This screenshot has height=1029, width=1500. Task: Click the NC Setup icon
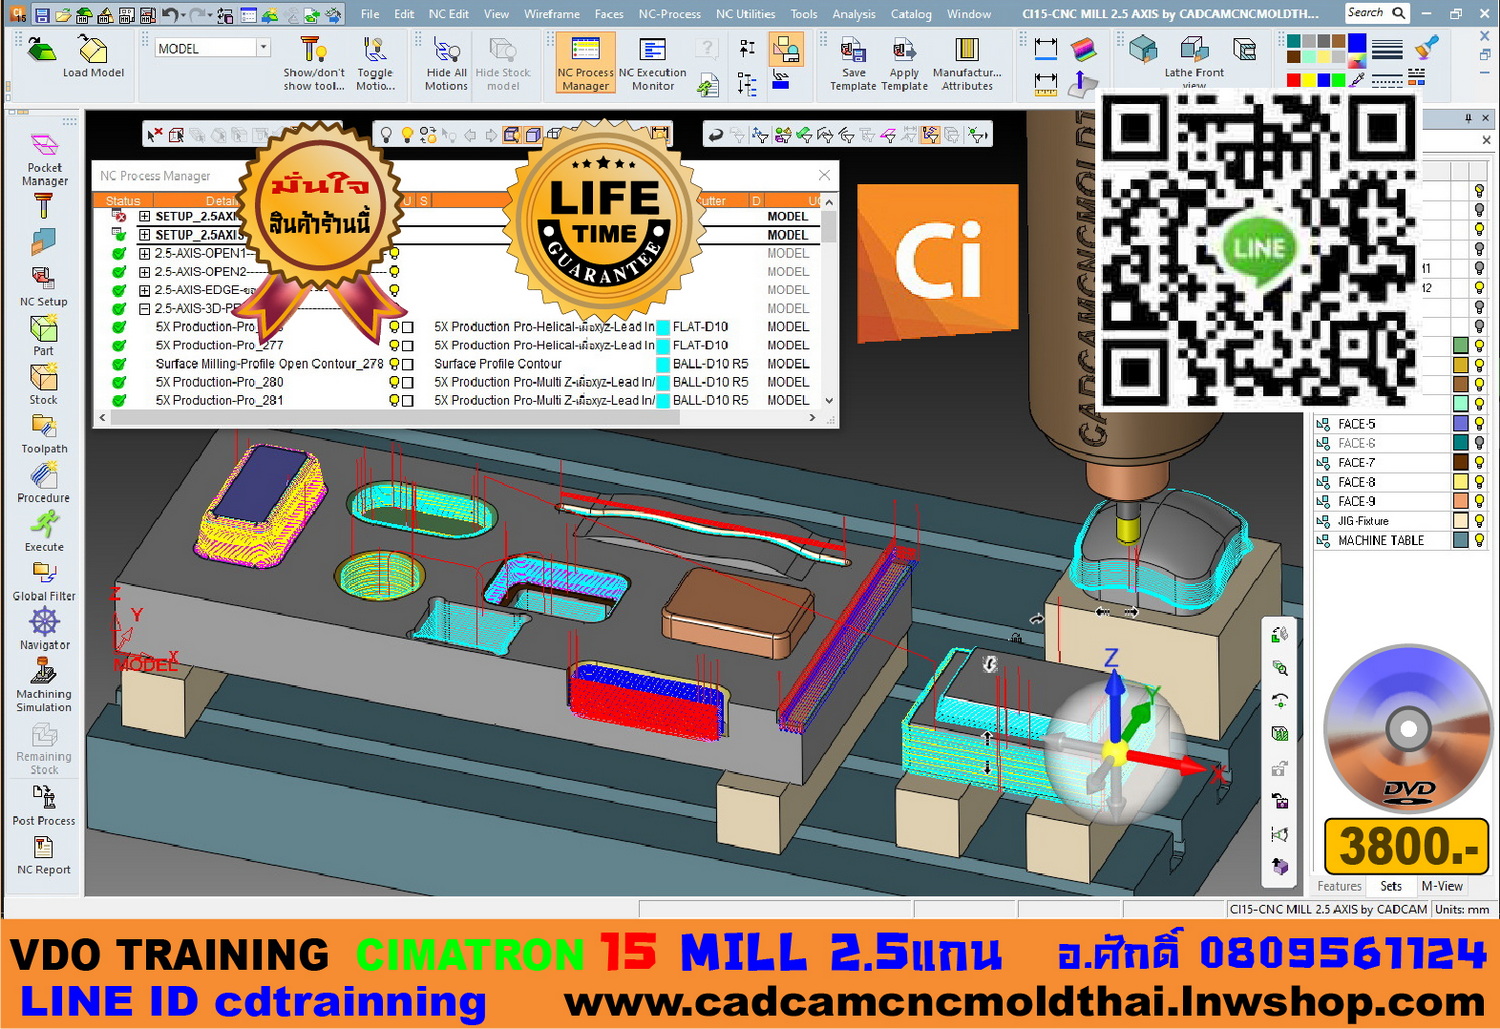43,280
